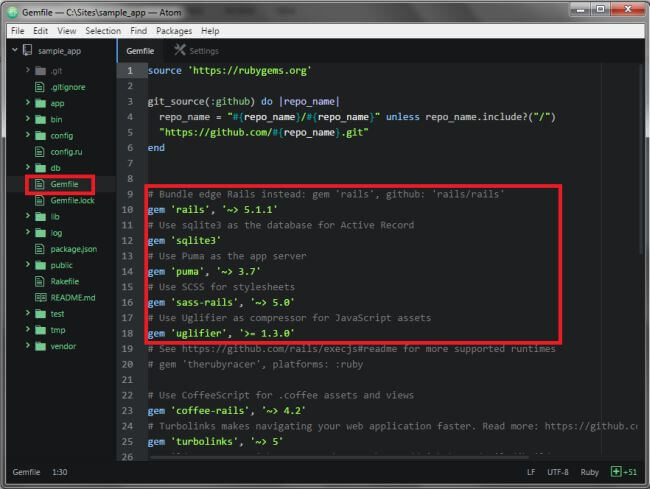Click the public folder icon
Viewport: 650px width, 489px height.
[x=40, y=265]
